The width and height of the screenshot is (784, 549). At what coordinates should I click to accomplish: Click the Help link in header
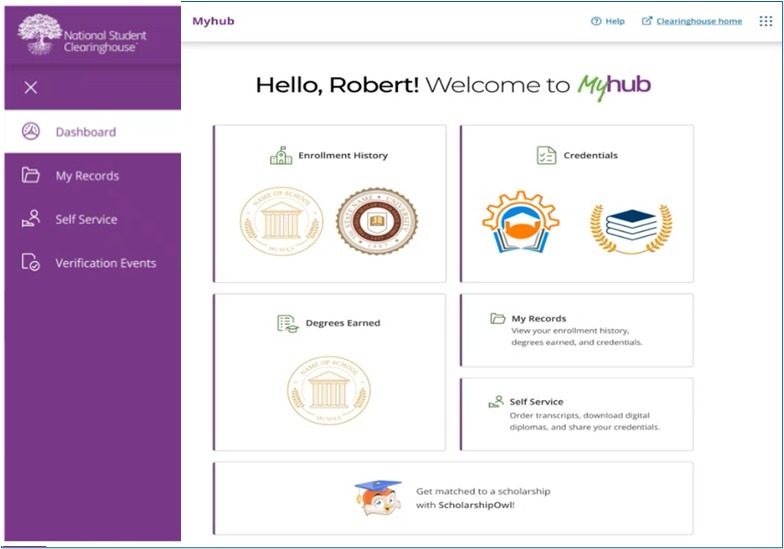click(x=614, y=21)
